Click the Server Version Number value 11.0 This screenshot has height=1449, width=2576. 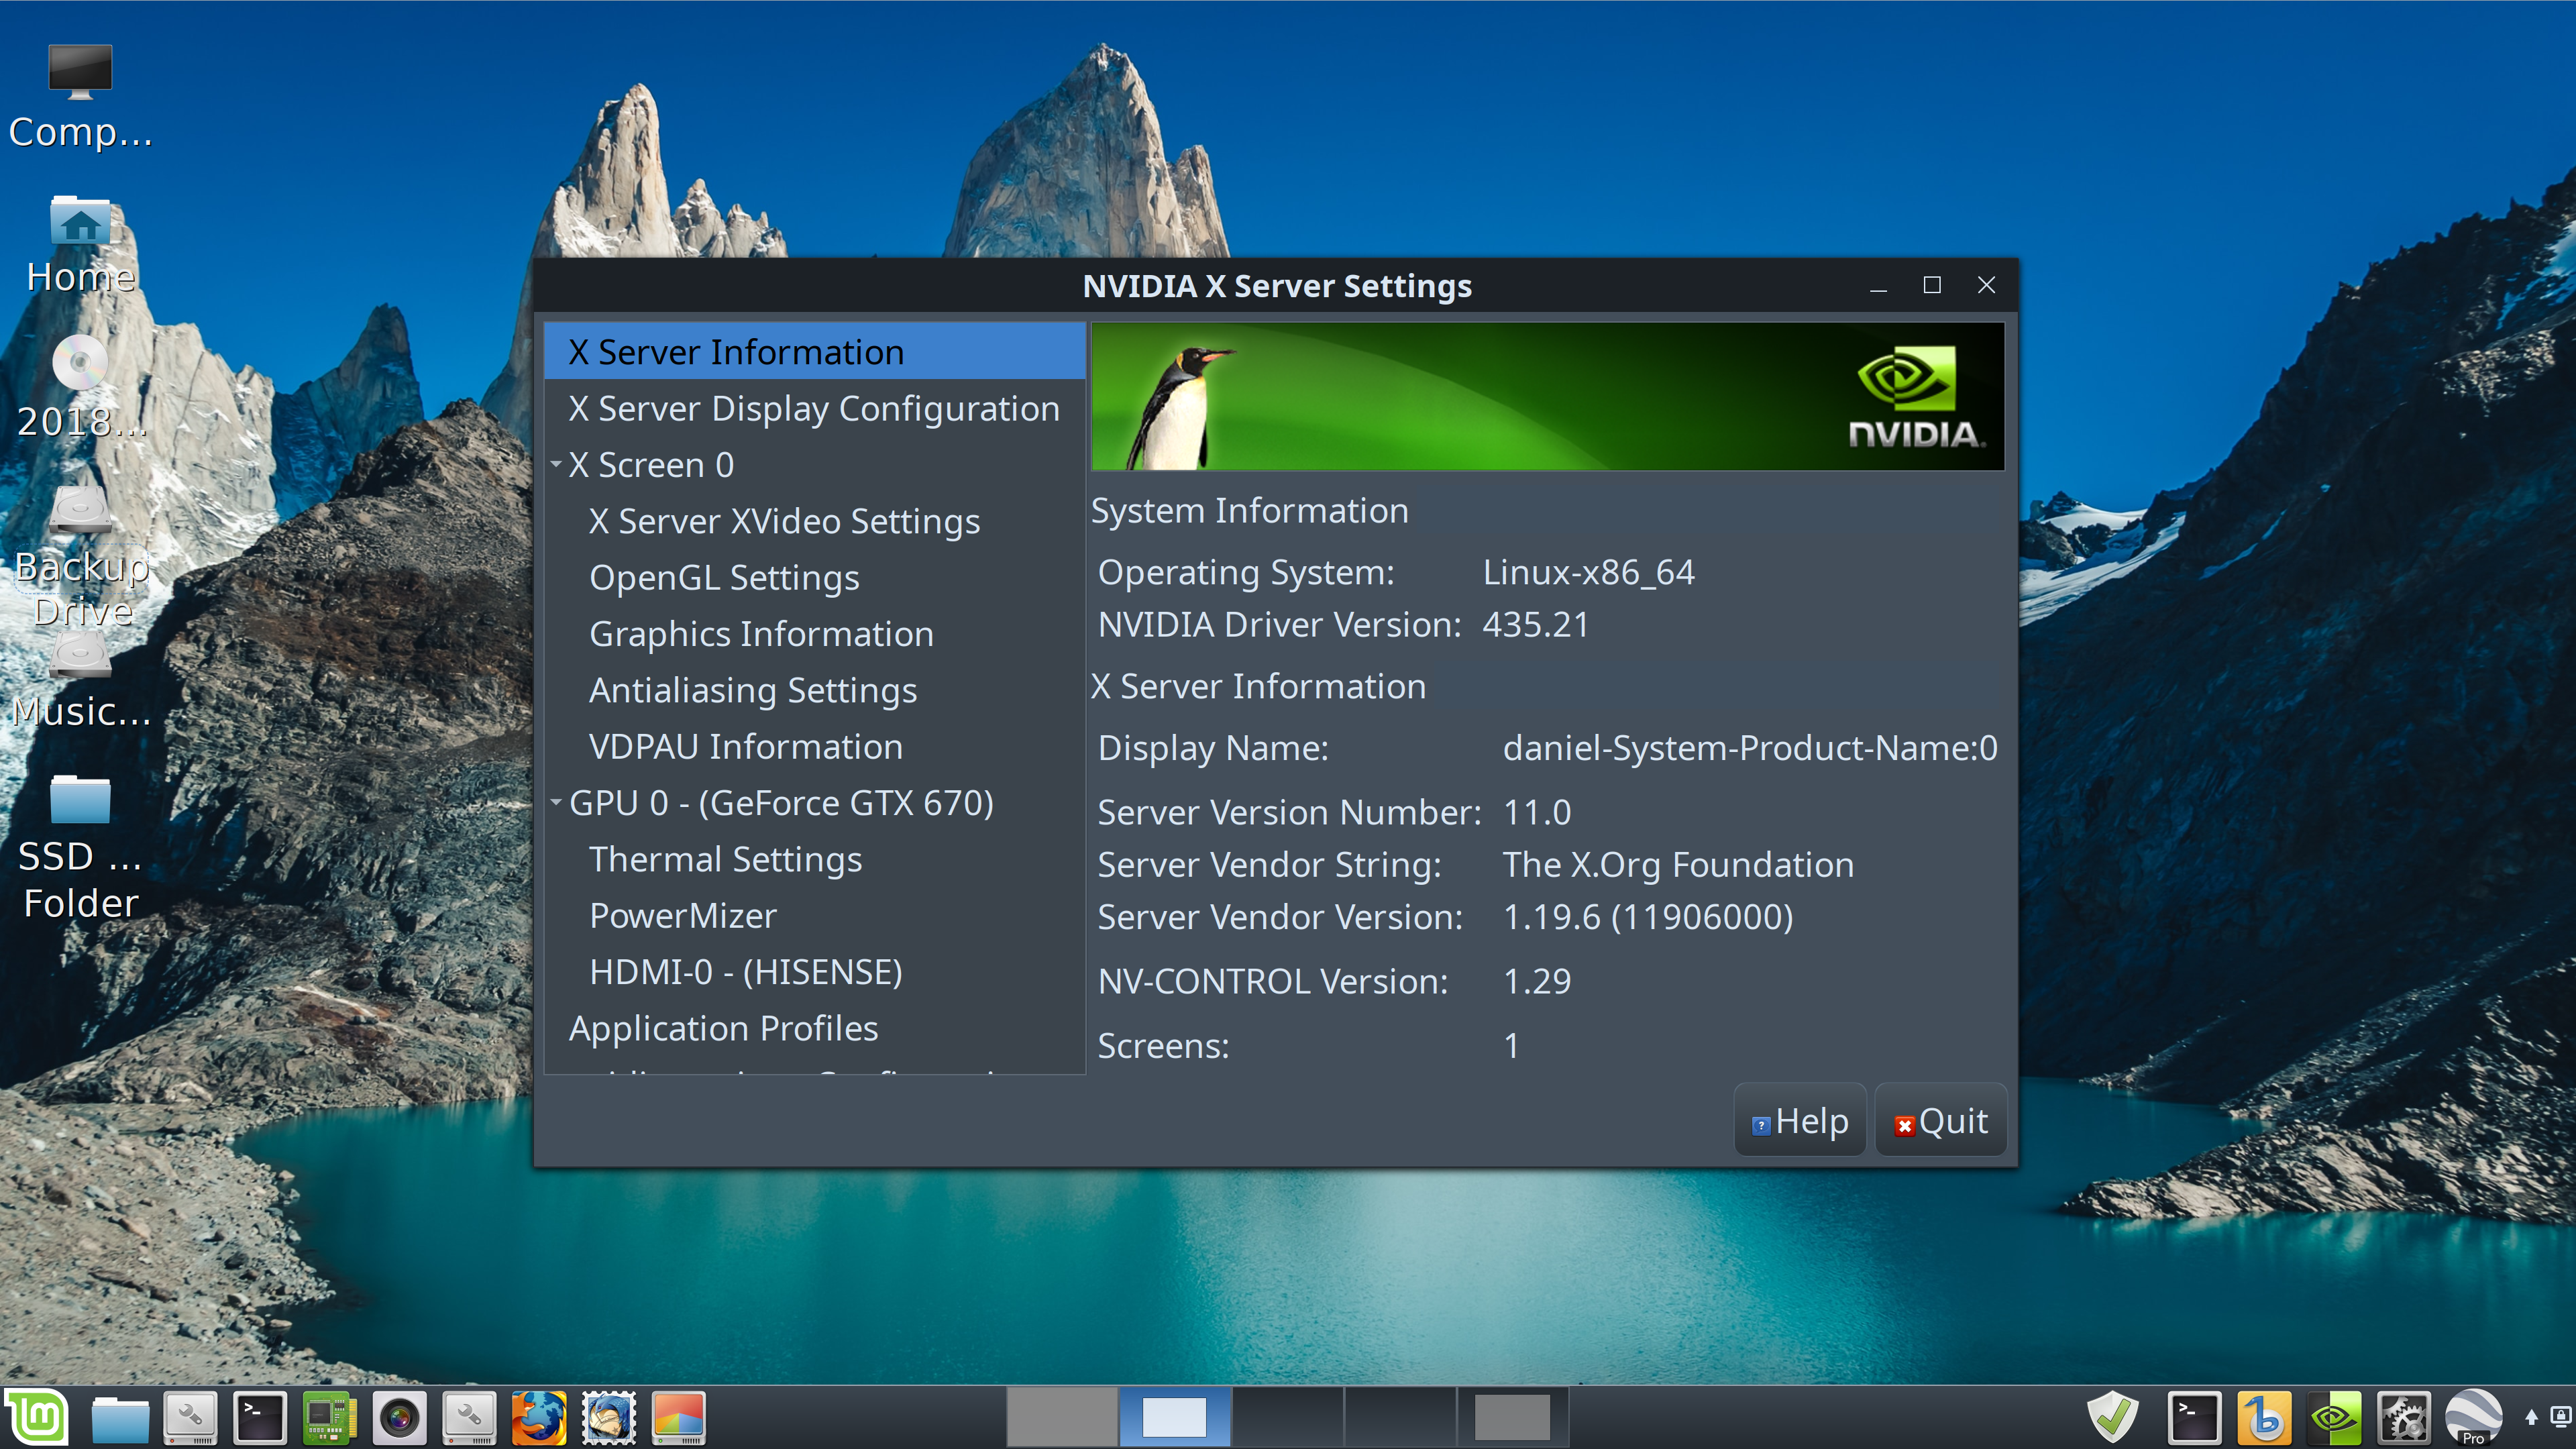[1537, 812]
